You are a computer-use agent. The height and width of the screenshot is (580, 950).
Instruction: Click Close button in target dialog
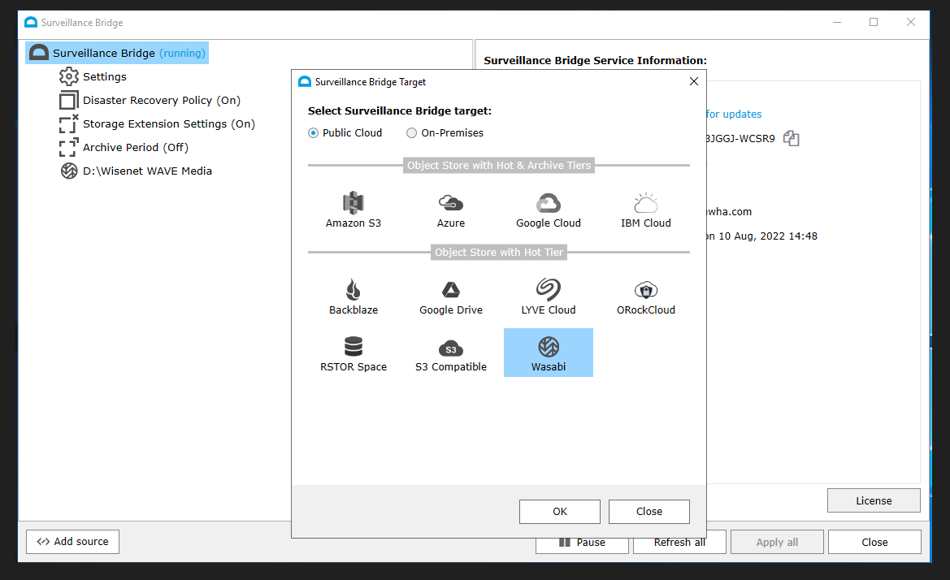(x=649, y=512)
